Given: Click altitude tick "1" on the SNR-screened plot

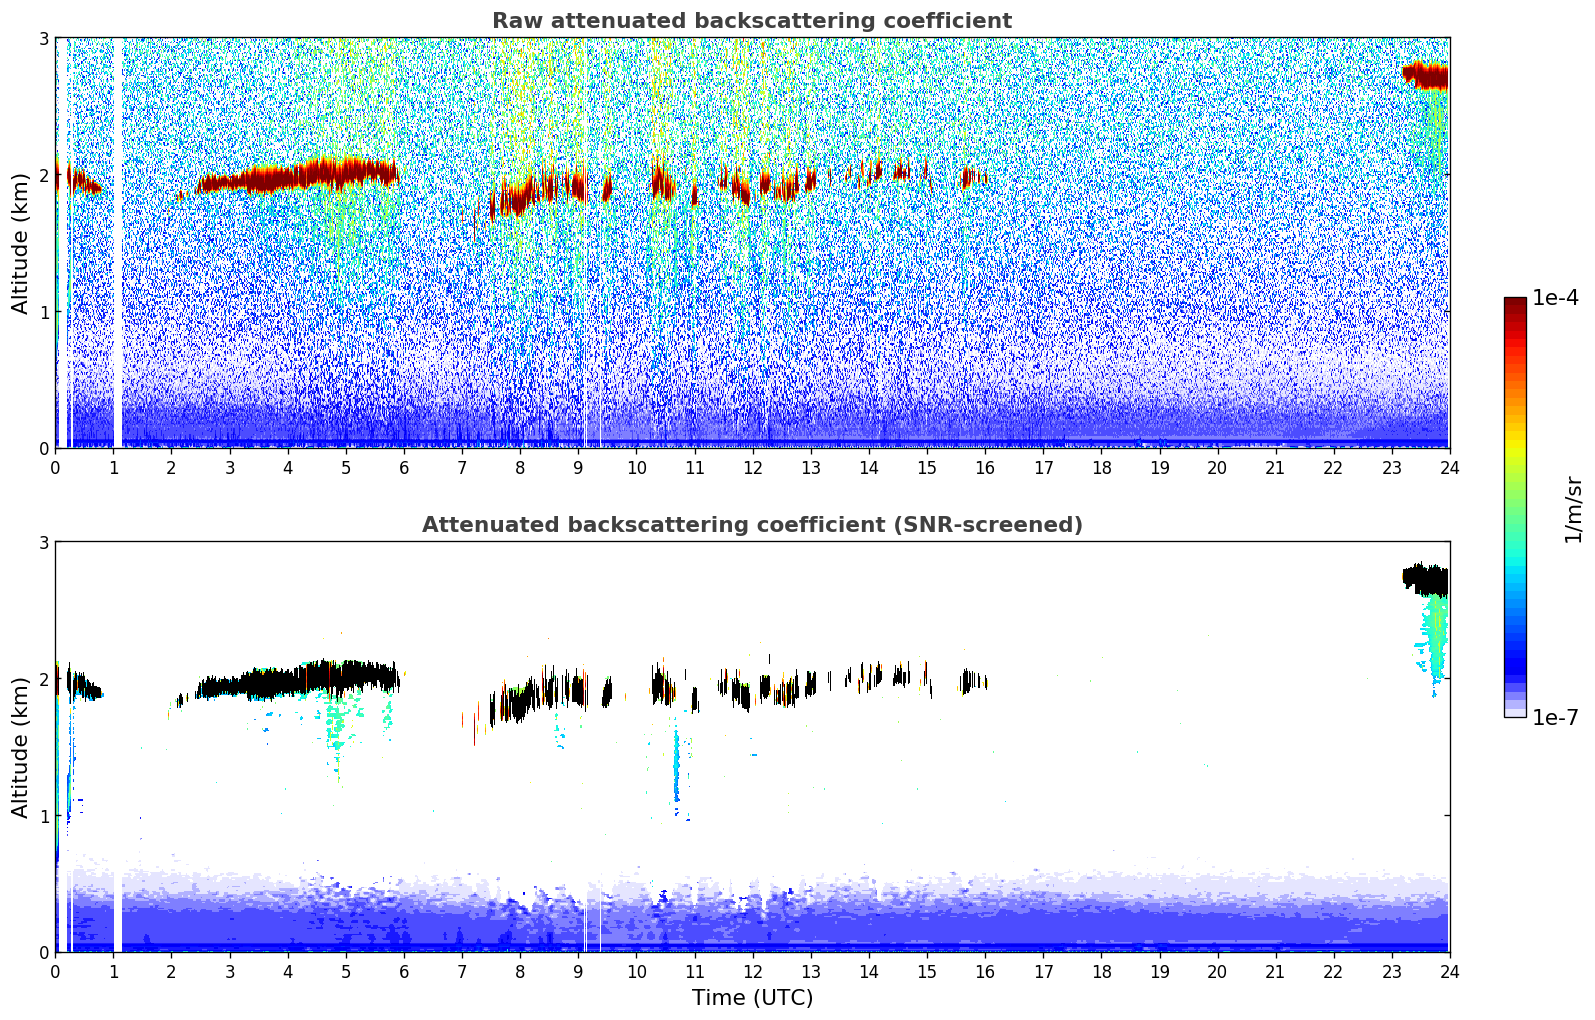Looking at the screenshot, I should 43,816.
